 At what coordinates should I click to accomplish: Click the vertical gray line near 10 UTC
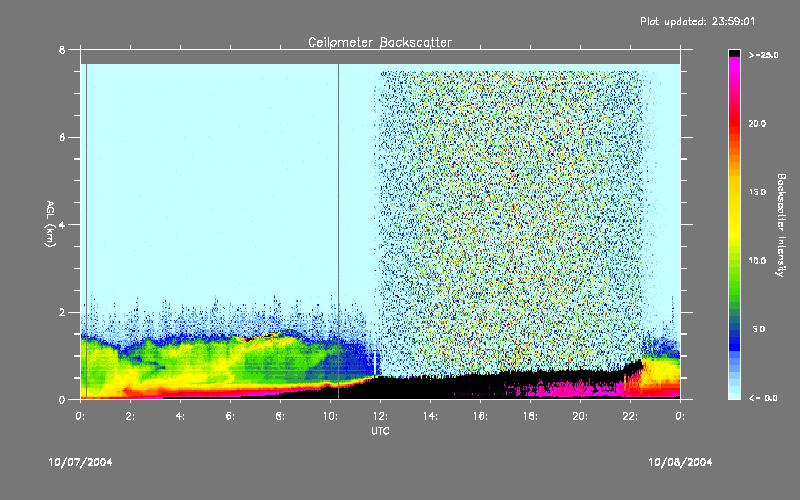click(338, 231)
